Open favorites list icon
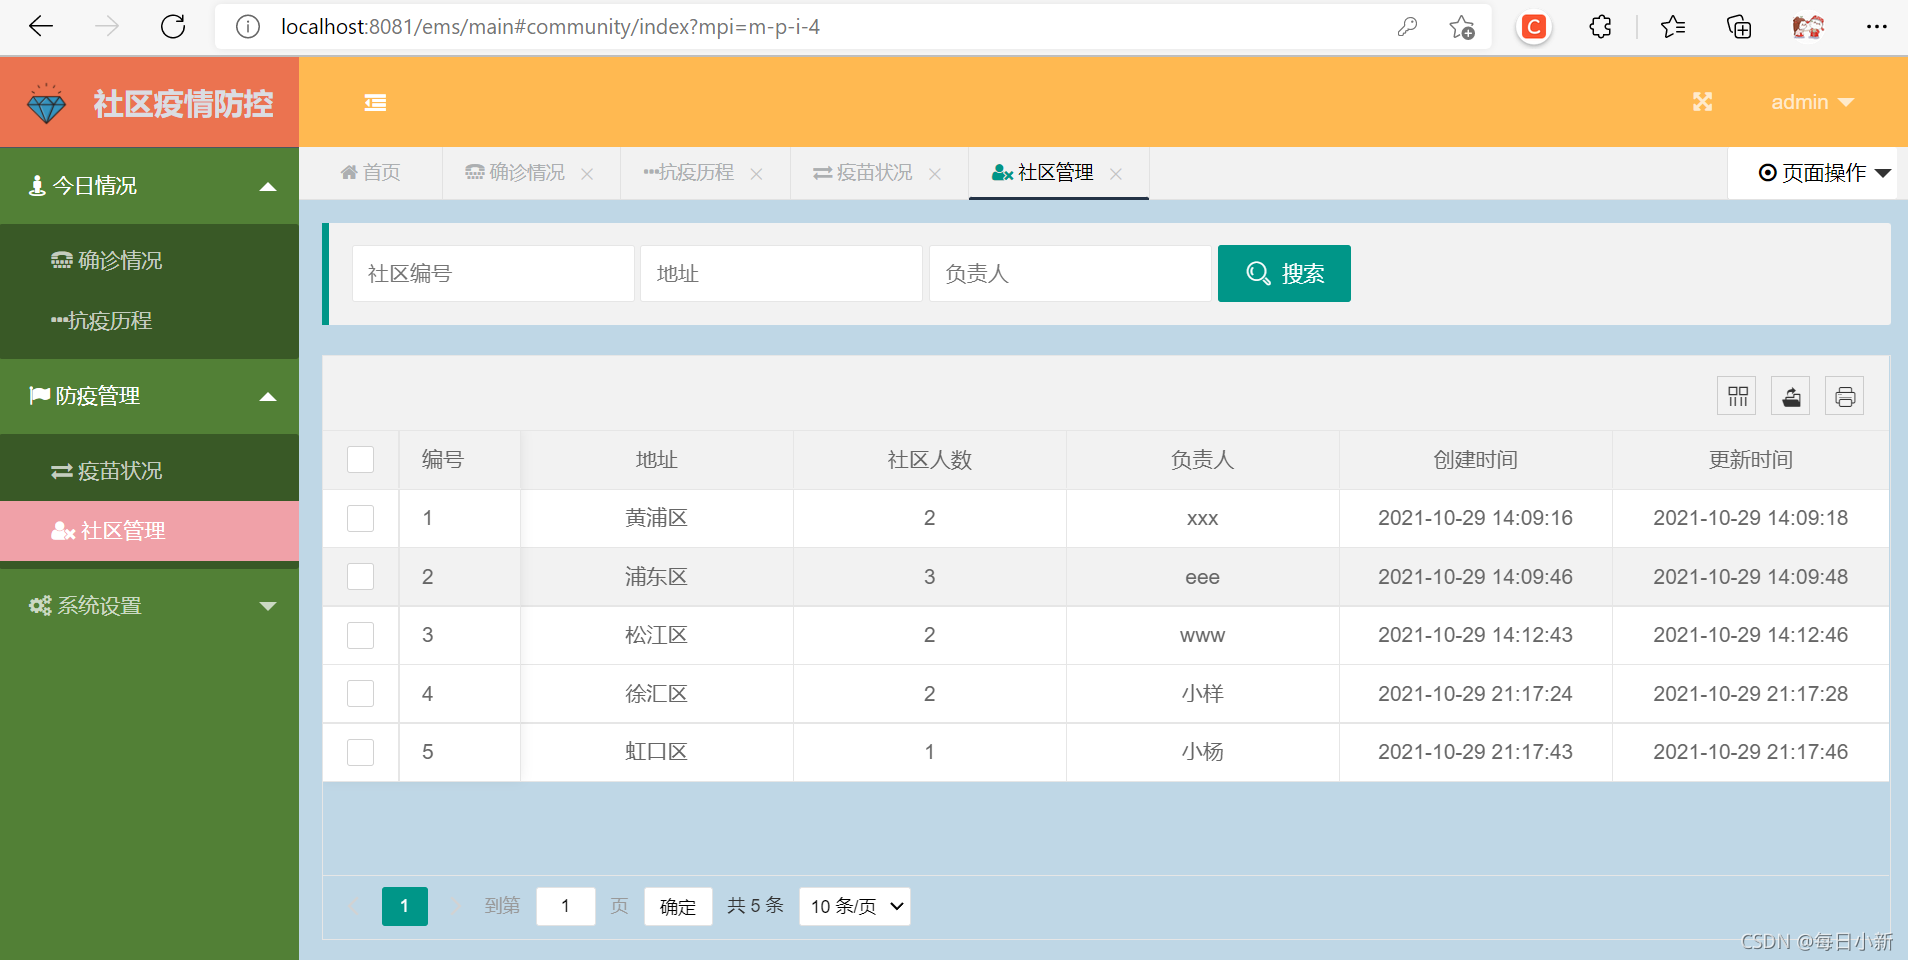 click(1673, 27)
